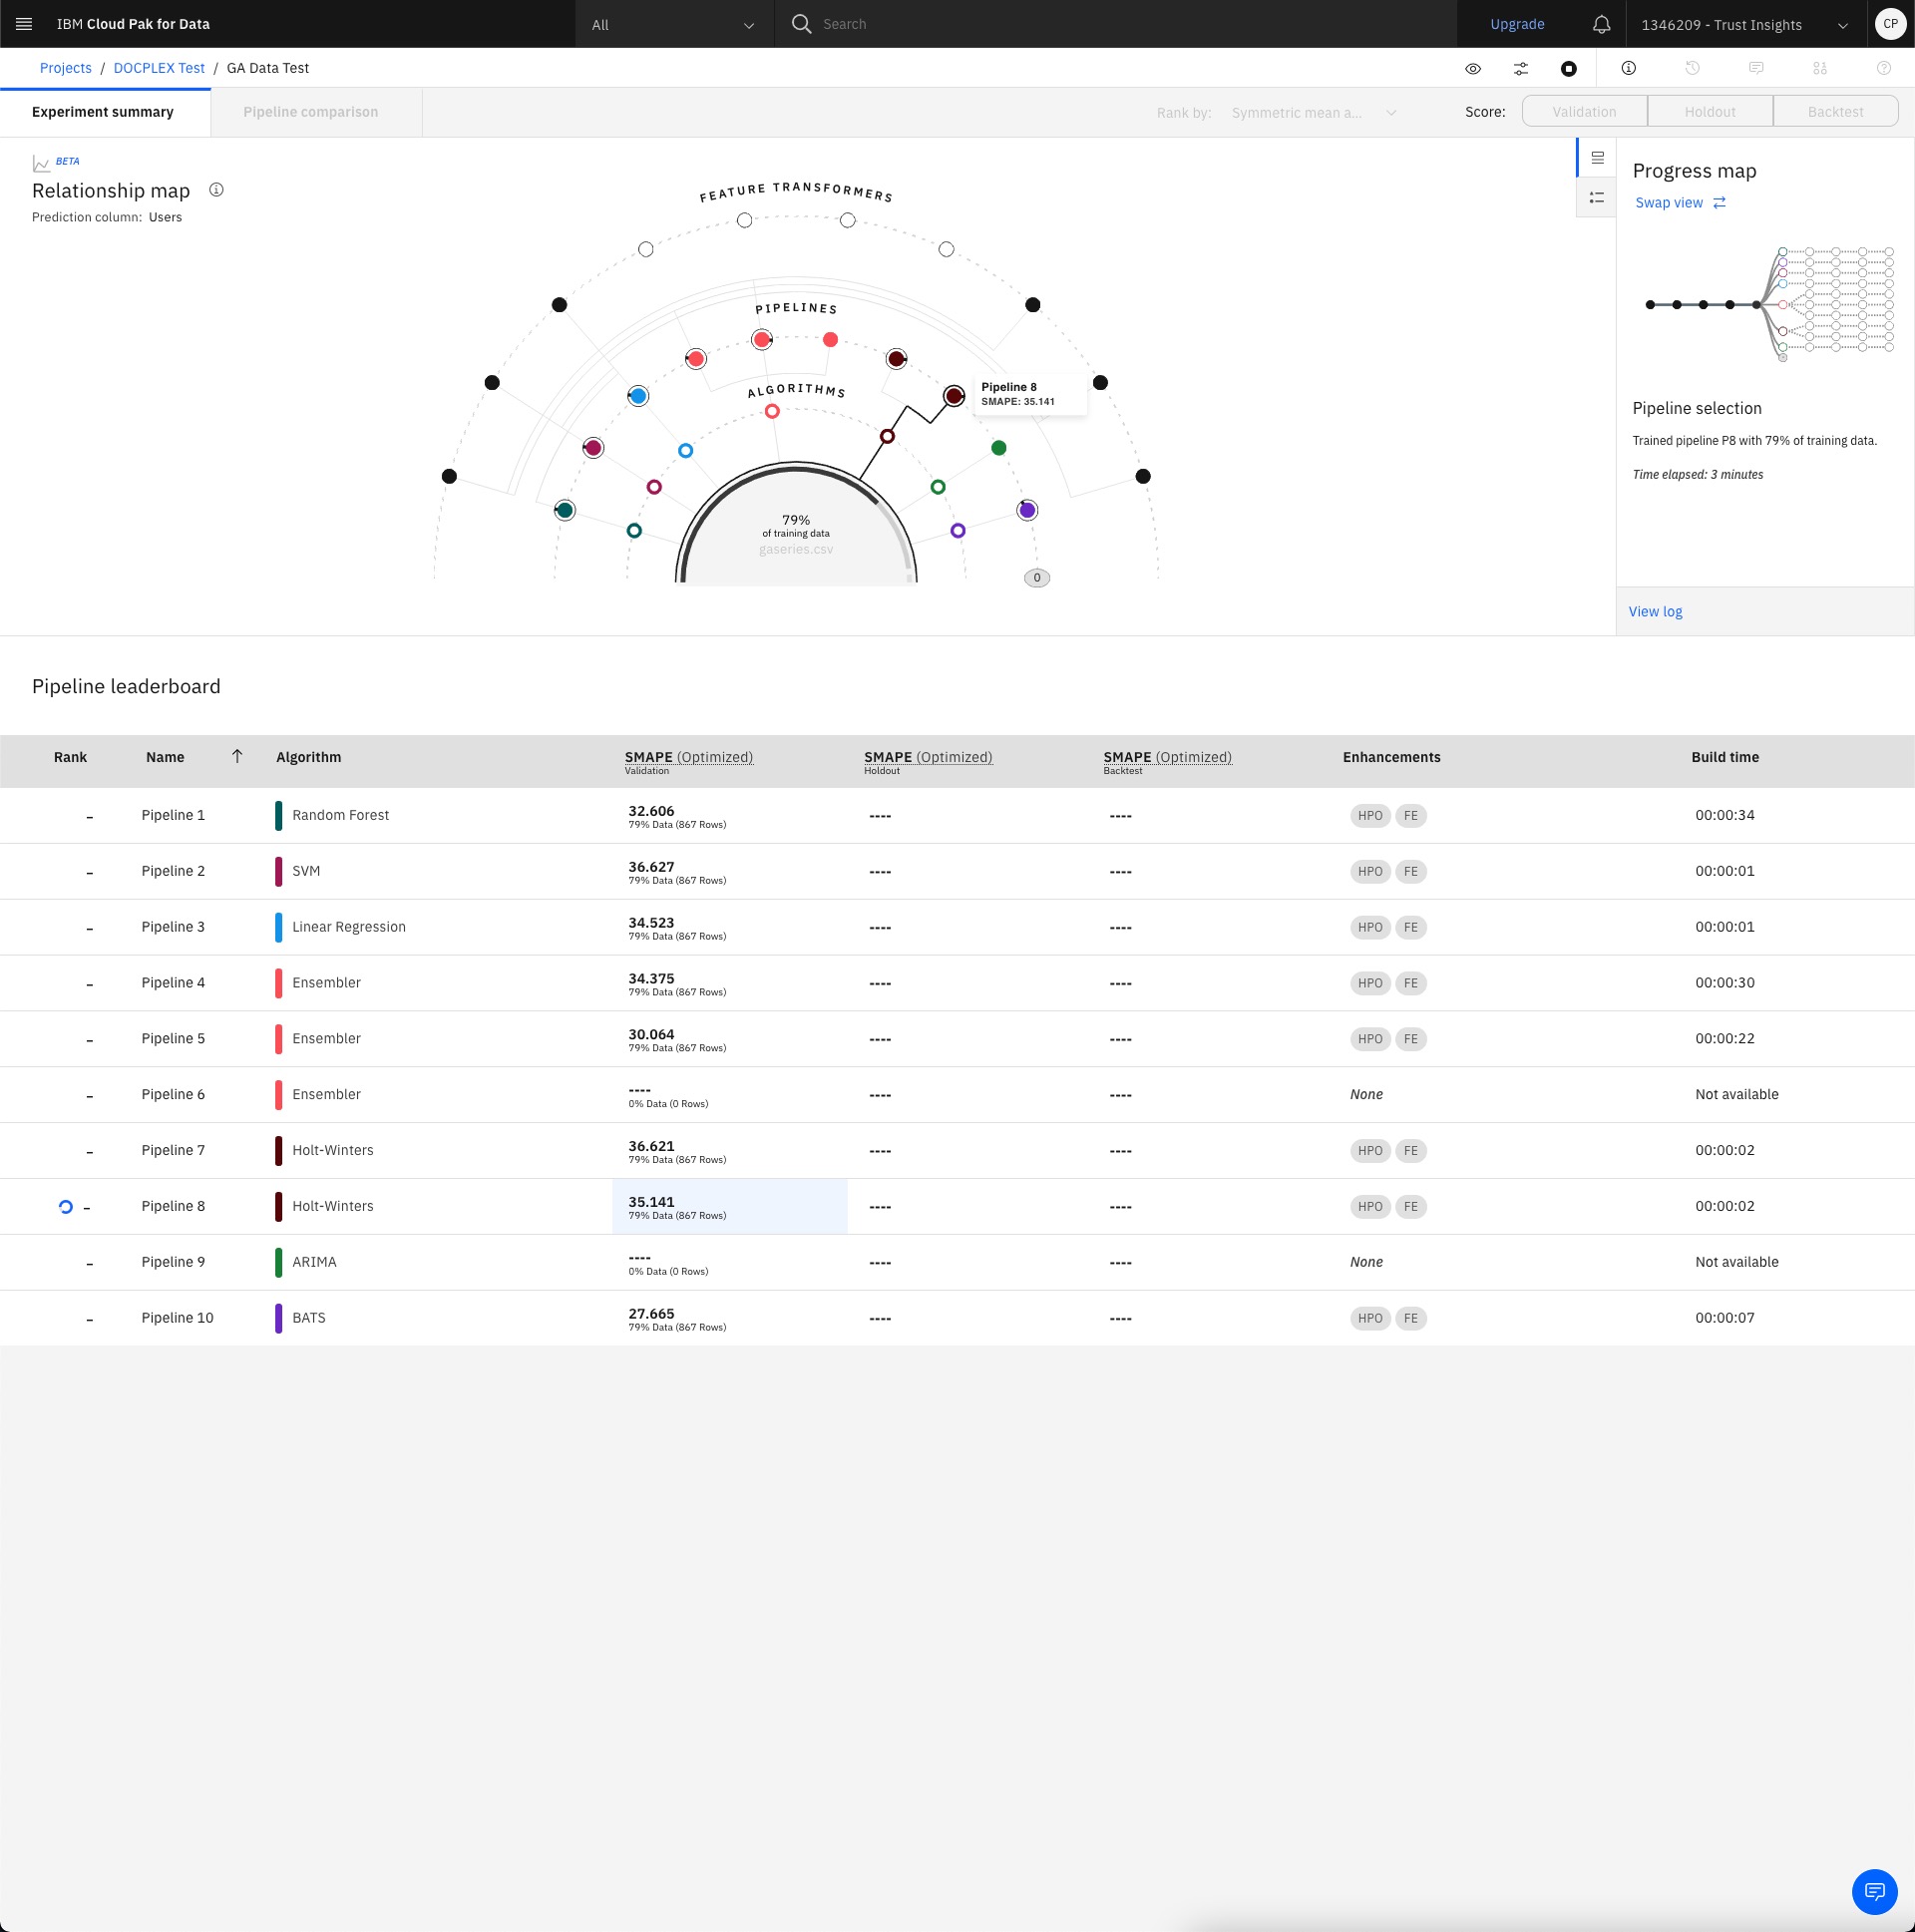Open the CP user avatar menu

click(1890, 24)
